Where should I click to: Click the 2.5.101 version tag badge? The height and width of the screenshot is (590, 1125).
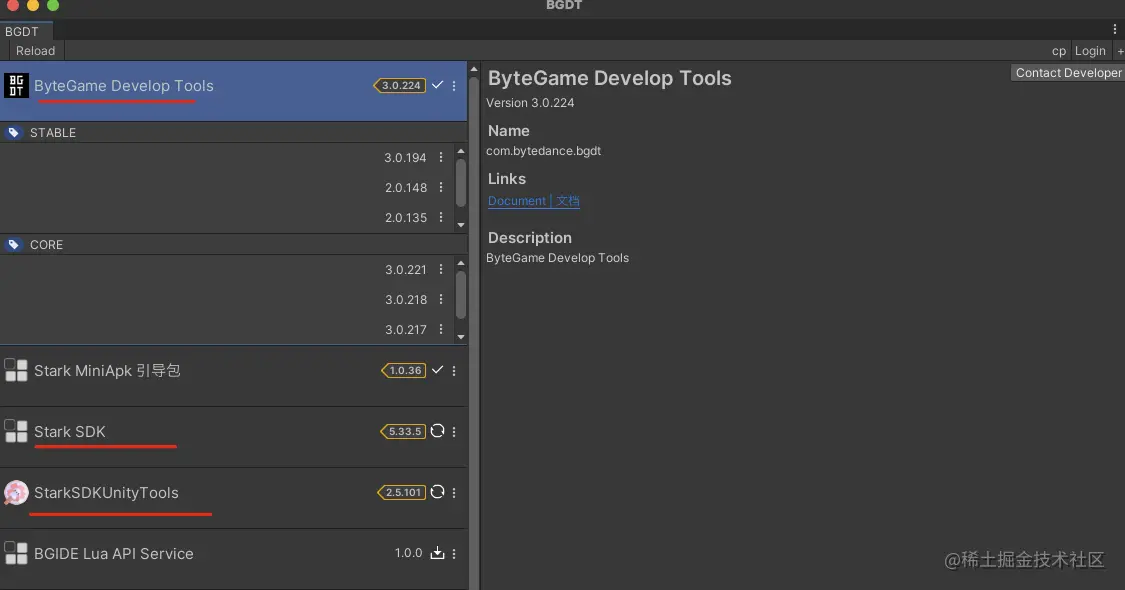tap(402, 492)
